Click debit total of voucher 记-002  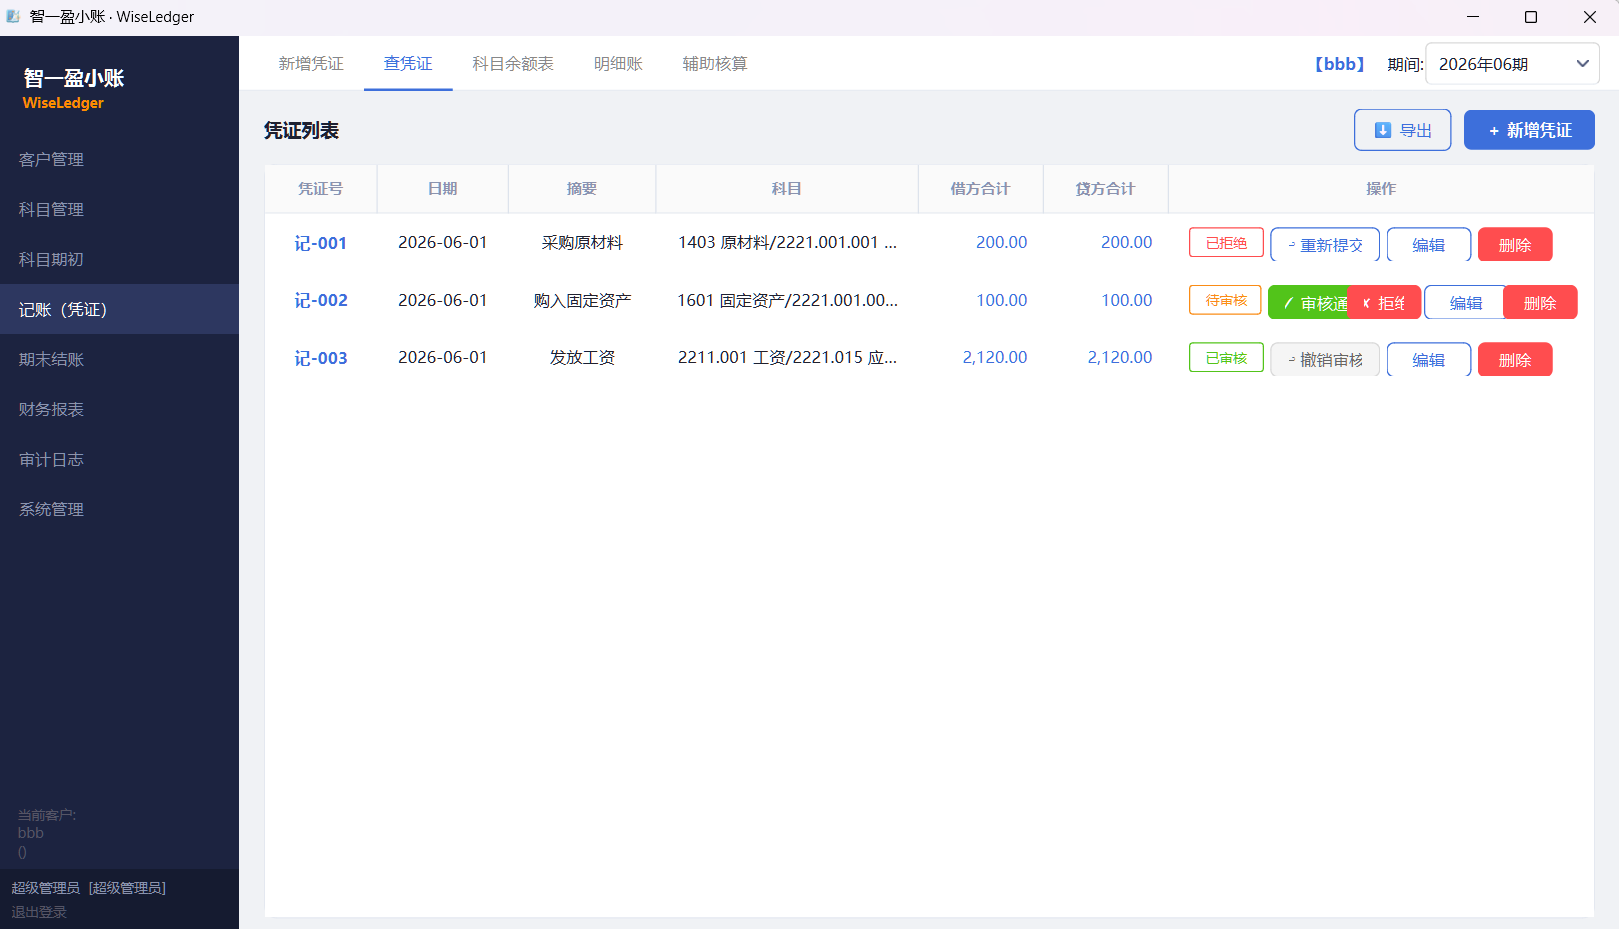point(1002,300)
